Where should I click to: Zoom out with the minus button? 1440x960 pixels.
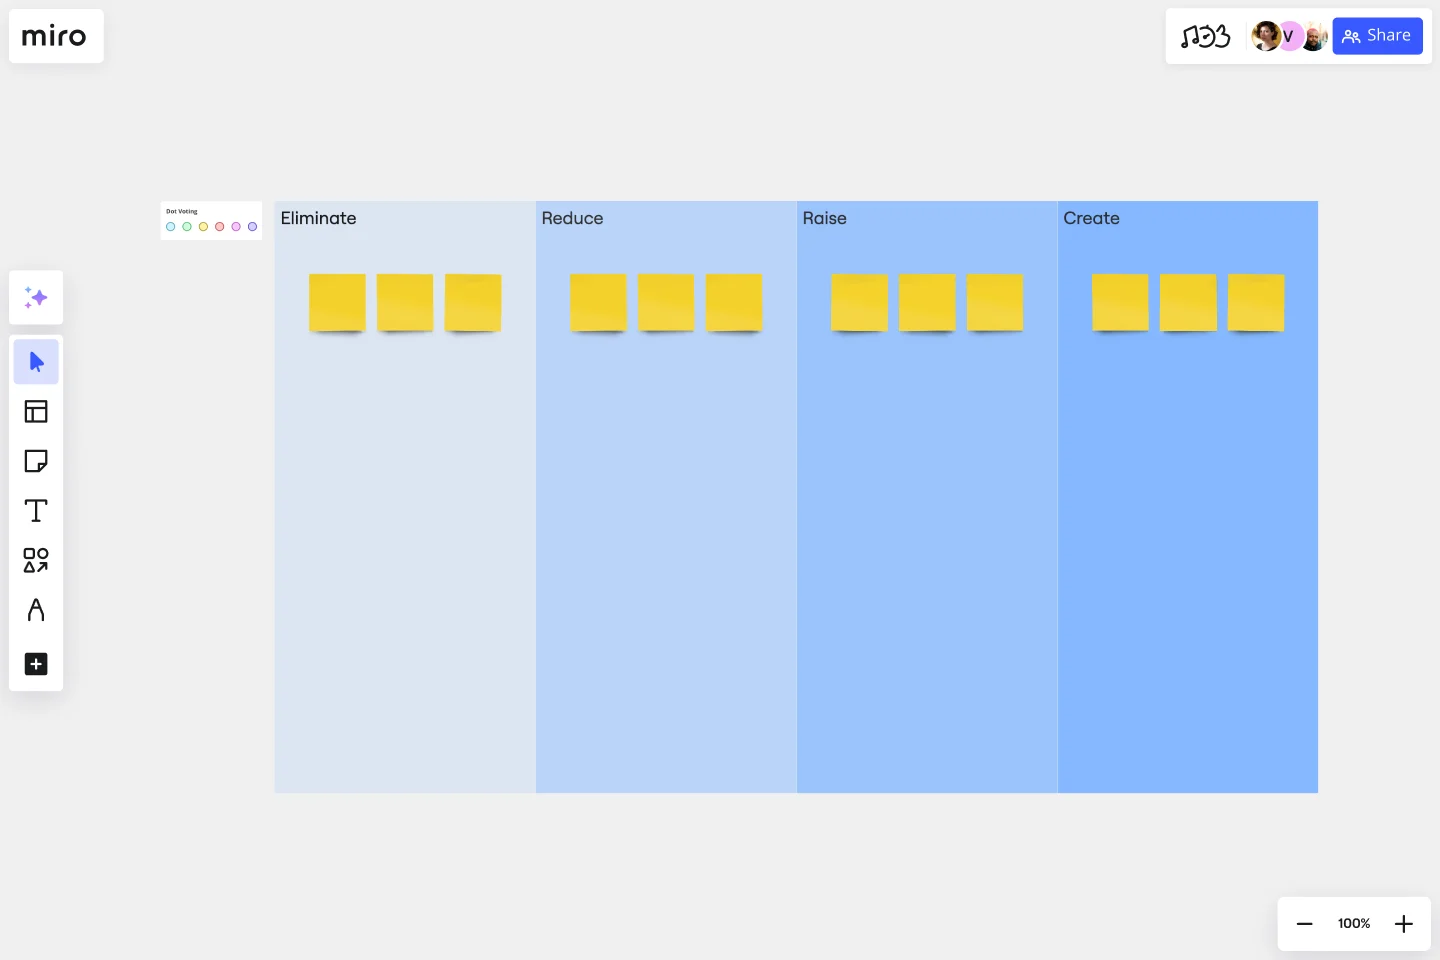1304,924
